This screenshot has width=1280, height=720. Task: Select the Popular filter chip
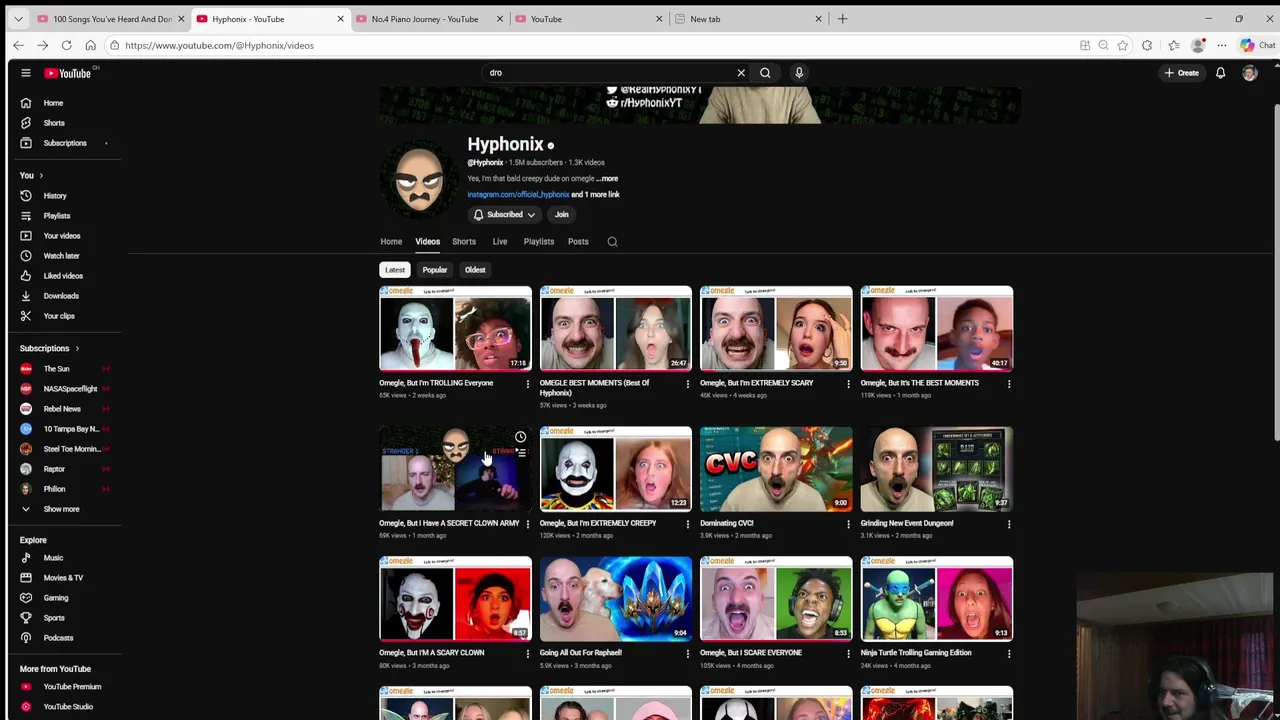(x=434, y=270)
